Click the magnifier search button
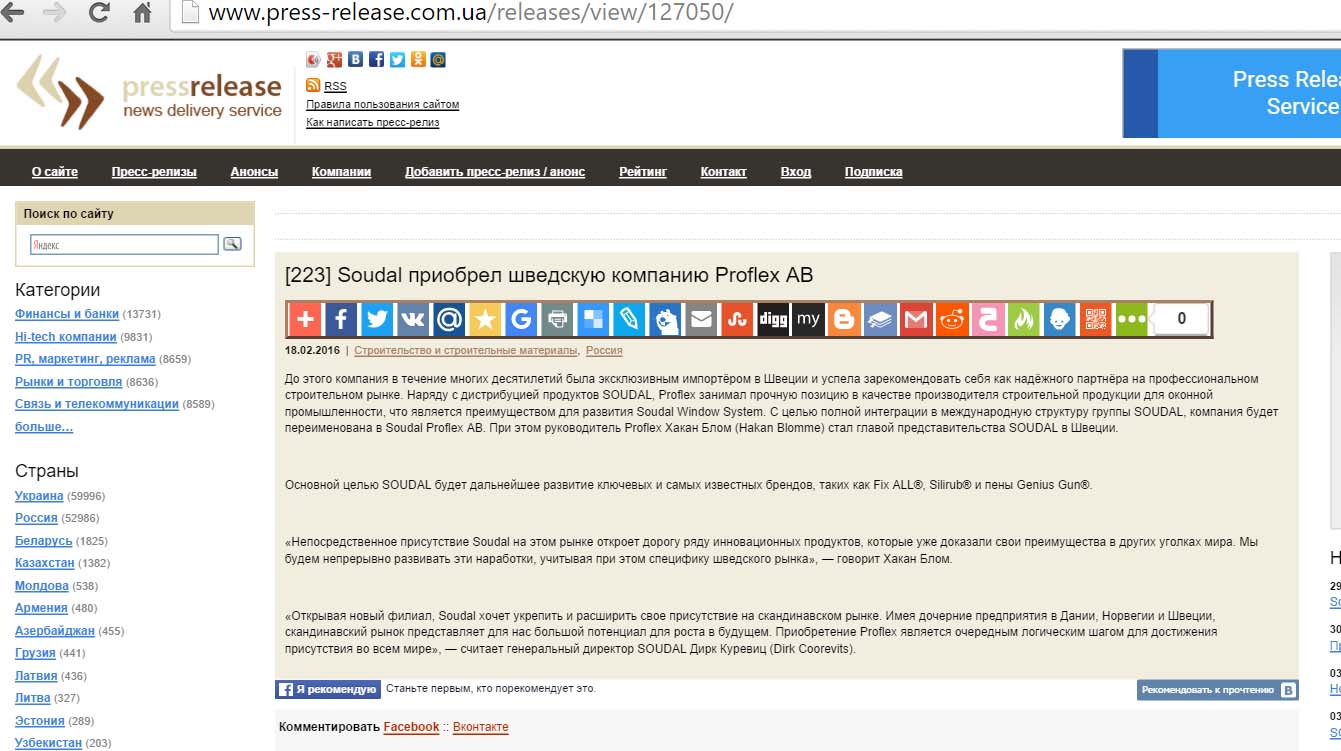This screenshot has width=1341, height=751. 232,243
